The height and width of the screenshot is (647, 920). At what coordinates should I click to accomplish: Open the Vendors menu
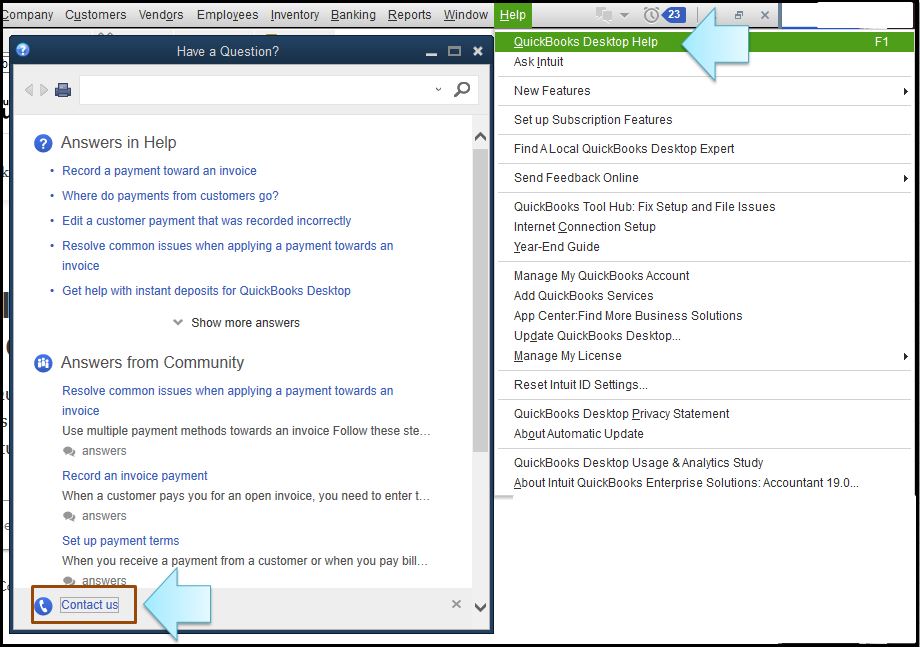click(x=161, y=15)
